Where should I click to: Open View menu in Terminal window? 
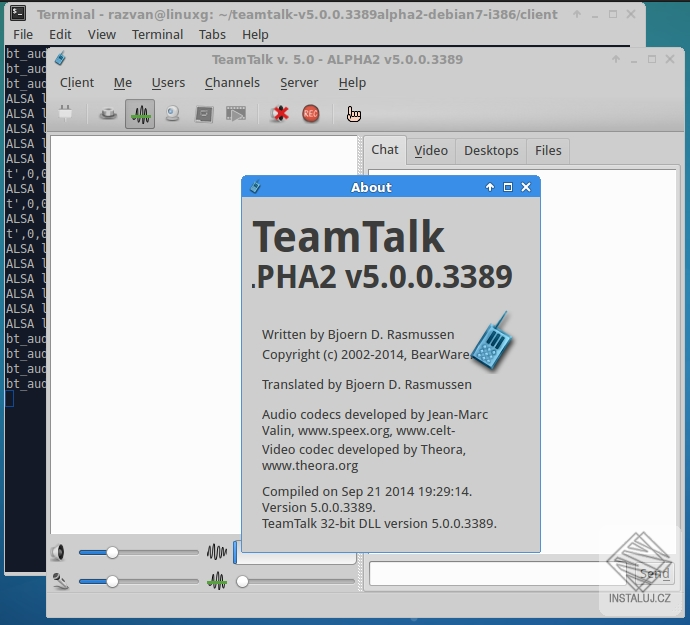point(102,34)
